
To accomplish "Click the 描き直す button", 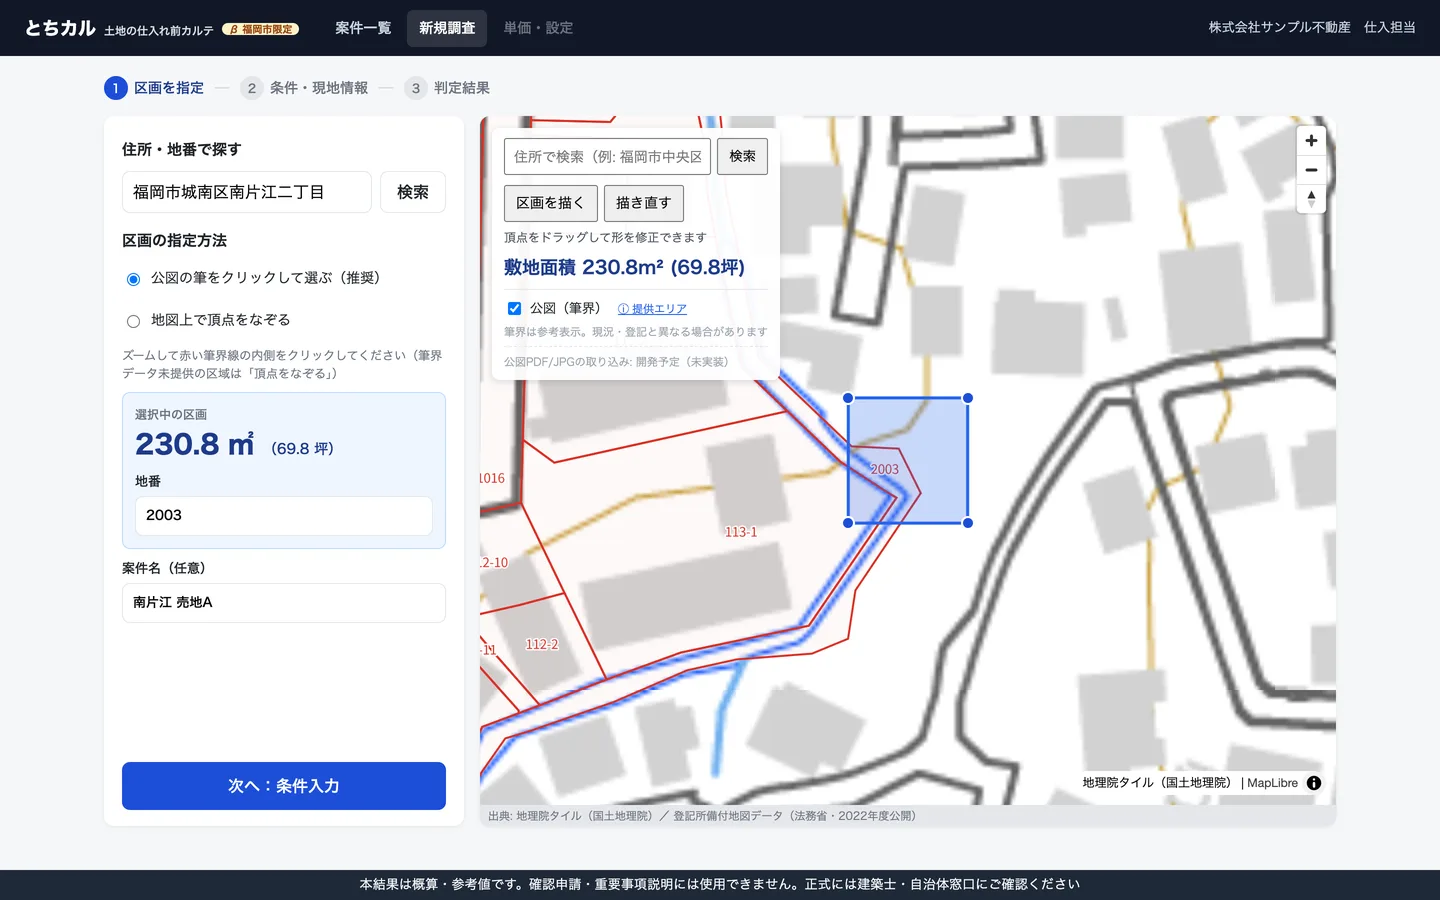I will (x=644, y=203).
